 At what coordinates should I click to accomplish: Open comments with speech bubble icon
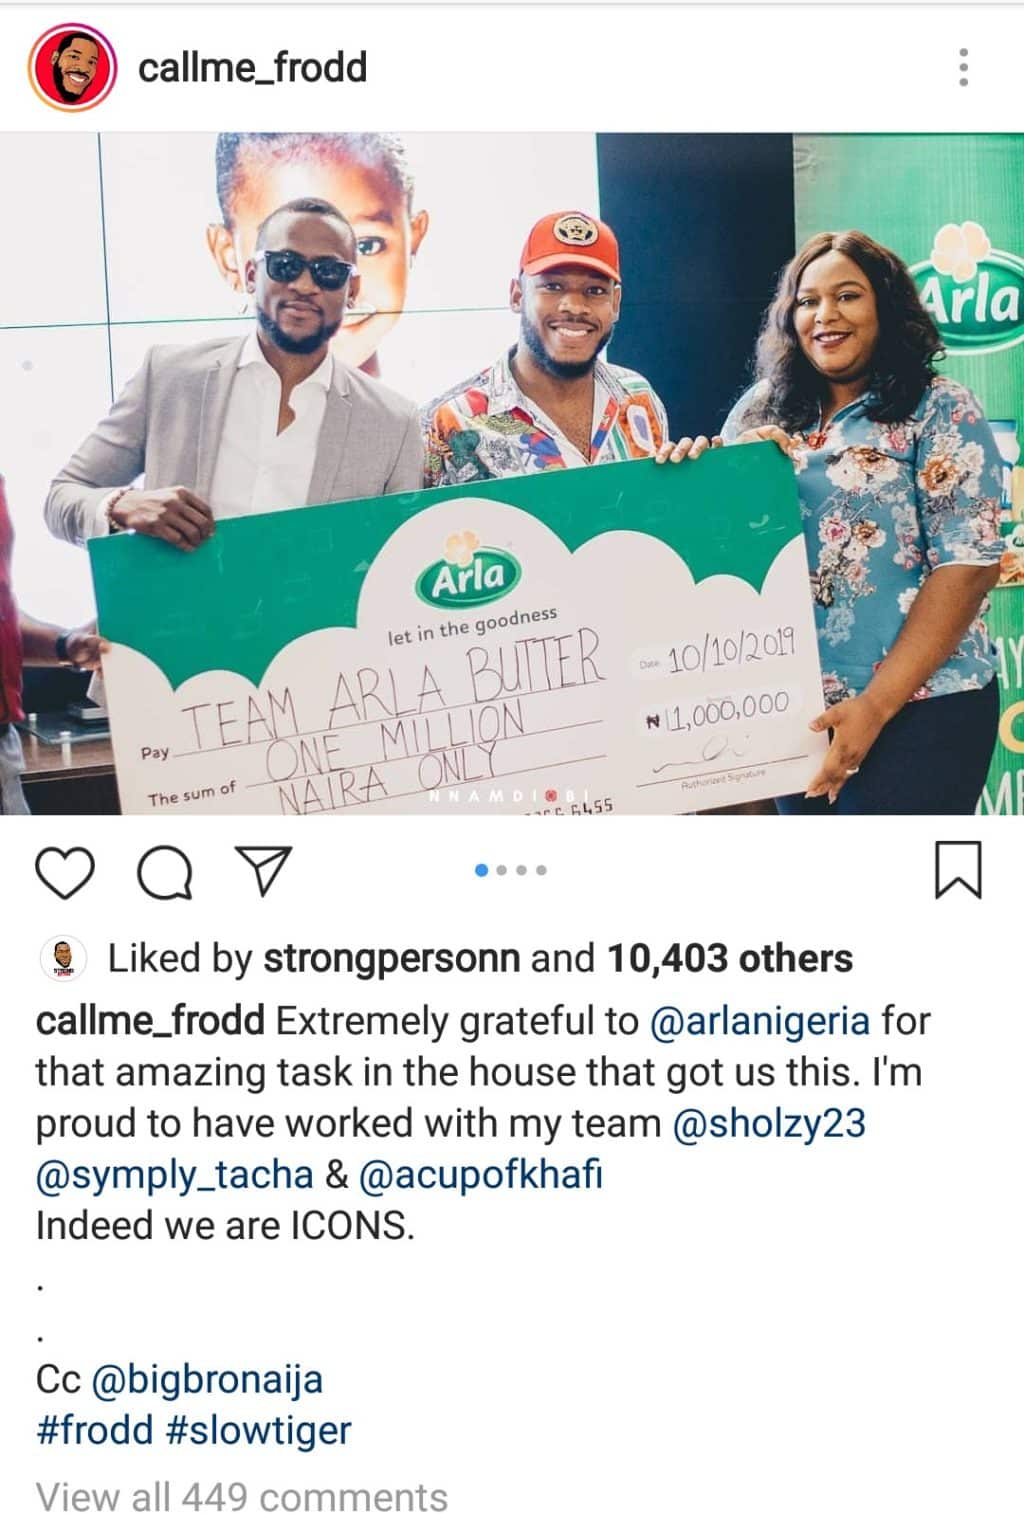point(165,872)
